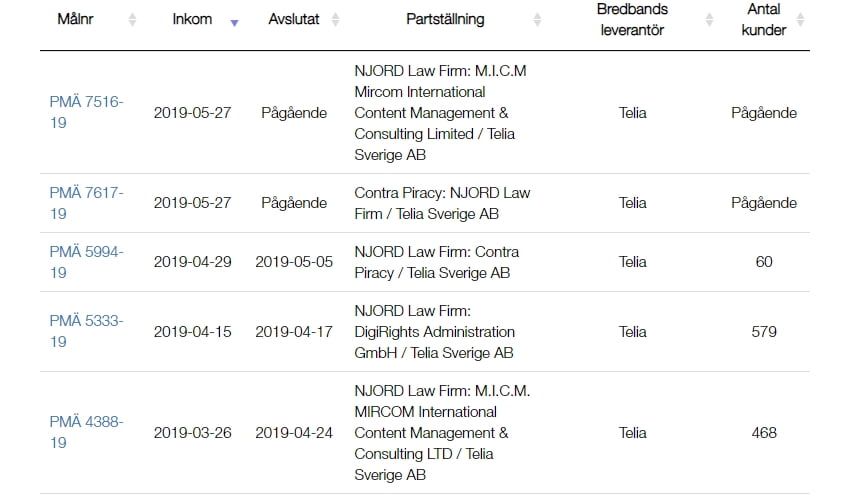Click the Partställning sort arrows
This screenshot has width=850, height=498.
point(537,20)
